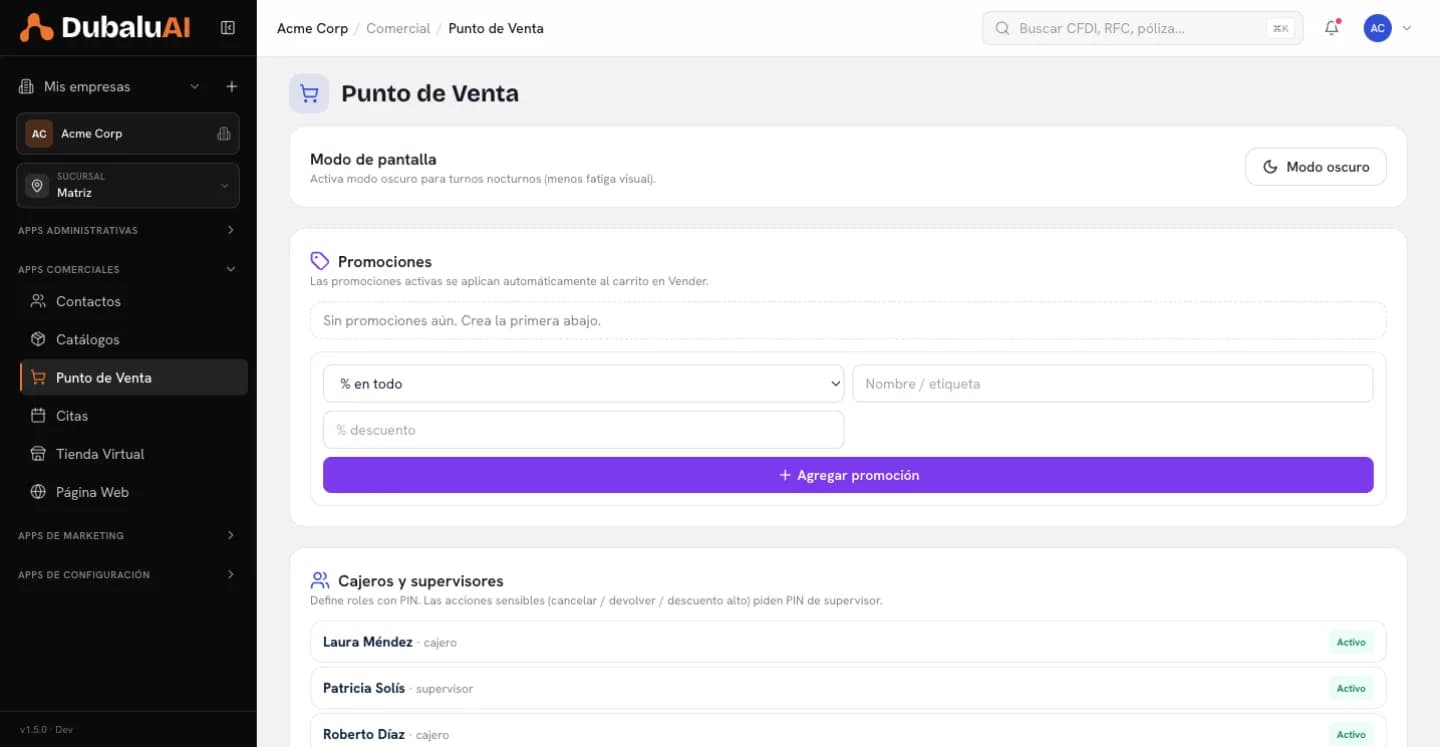Viewport: 1440px width, 747px height.
Task: Click the Nombre / etiqueta field
Action: click(x=1113, y=384)
